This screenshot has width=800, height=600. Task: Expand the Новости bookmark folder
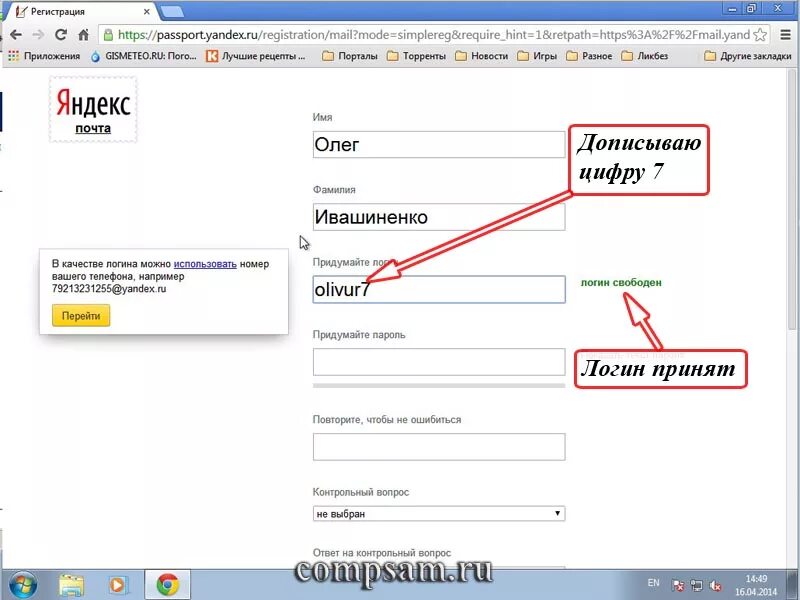pos(482,56)
